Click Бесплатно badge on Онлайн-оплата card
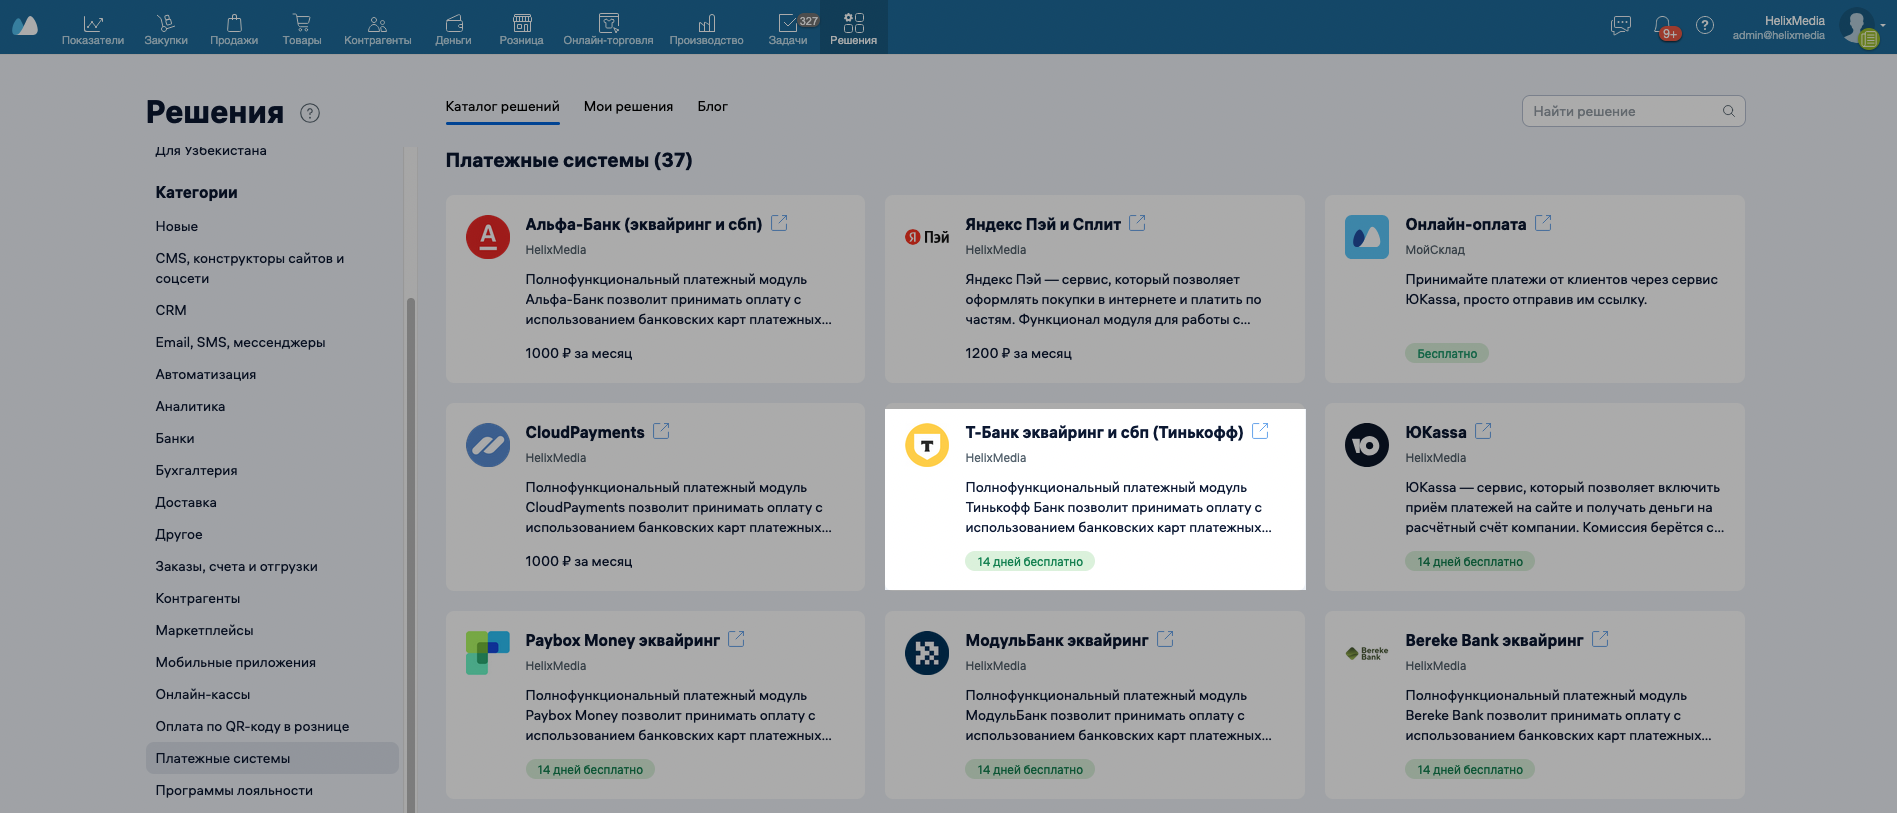The width and height of the screenshot is (1897, 813). pos(1446,354)
